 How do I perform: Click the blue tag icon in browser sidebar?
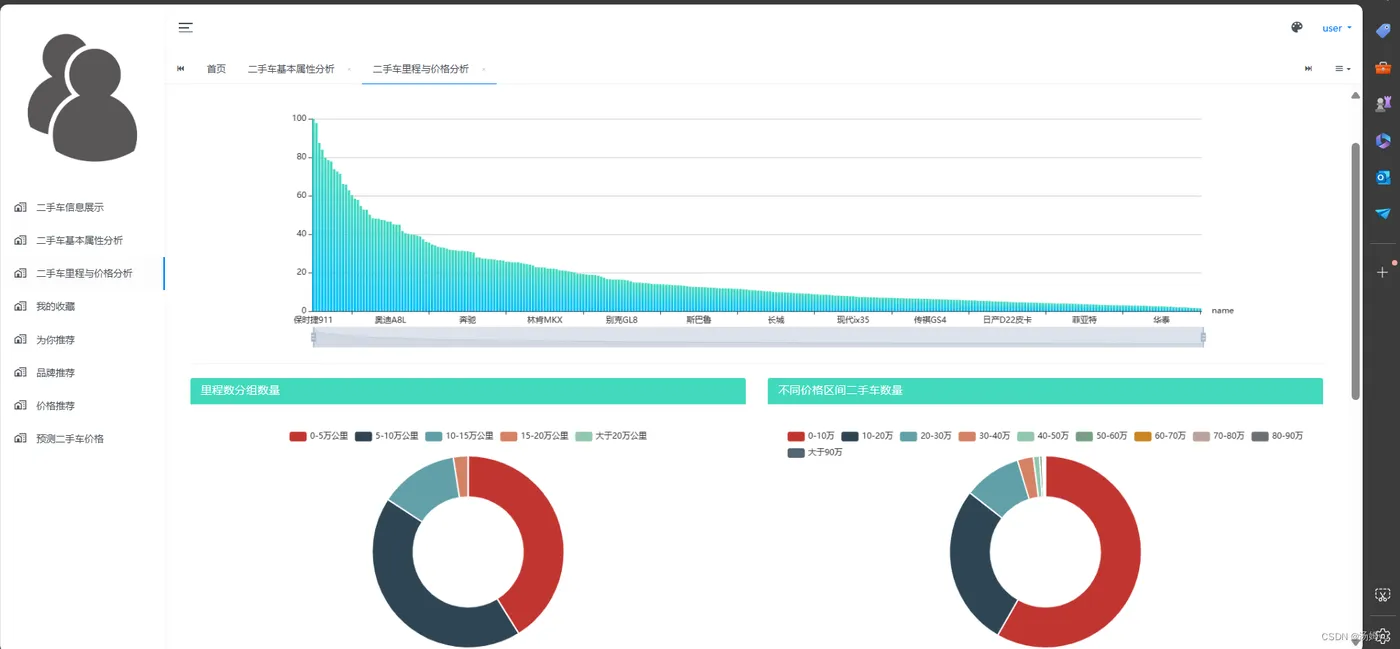coord(1383,31)
